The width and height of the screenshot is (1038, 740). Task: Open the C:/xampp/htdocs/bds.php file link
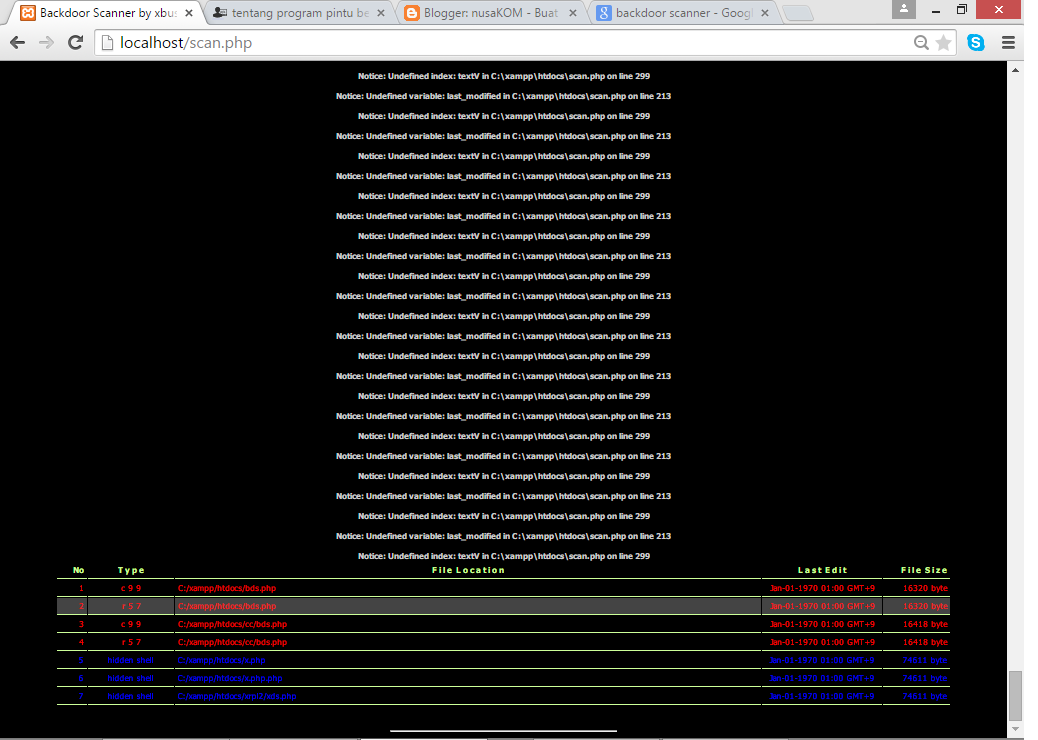coord(227,589)
